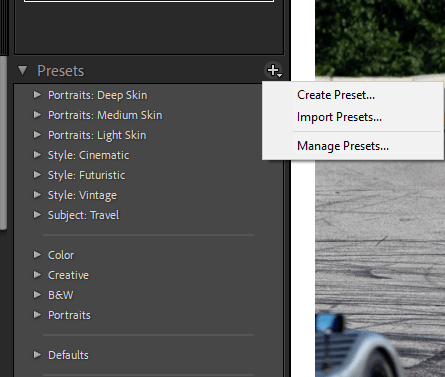This screenshot has width=445, height=377.
Task: Choose Create Preset... from the menu
Action: (336, 95)
